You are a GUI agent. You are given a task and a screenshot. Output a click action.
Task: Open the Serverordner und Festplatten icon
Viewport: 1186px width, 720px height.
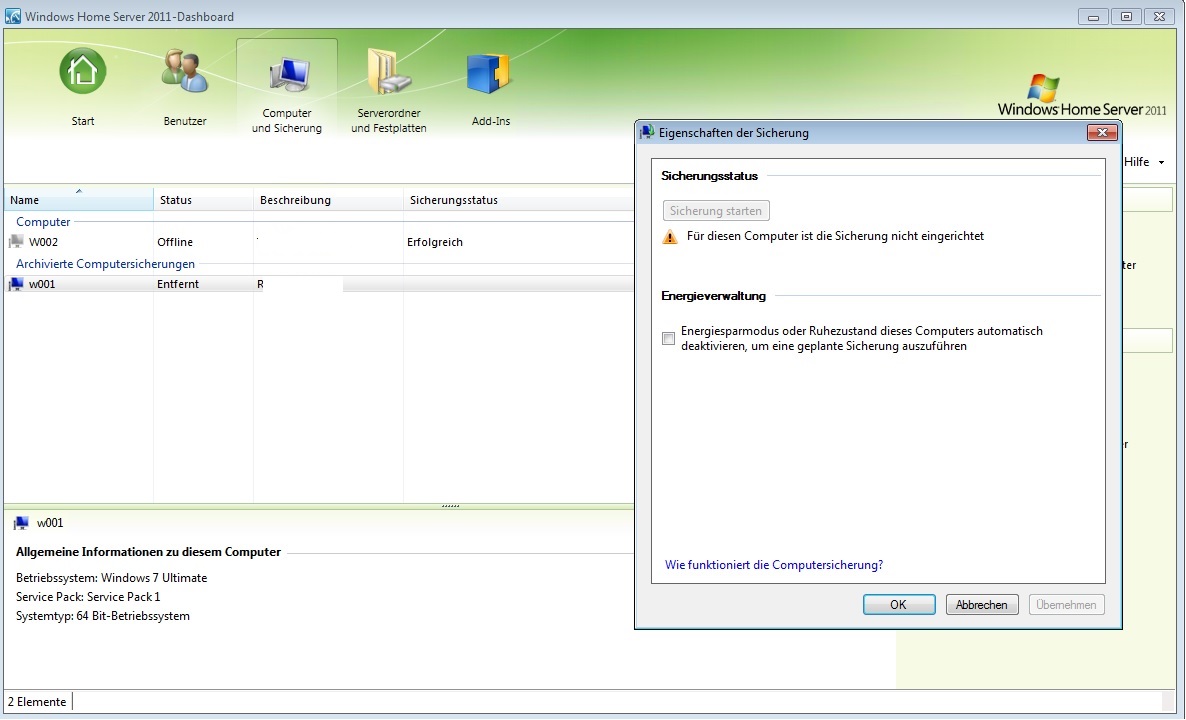coord(389,71)
